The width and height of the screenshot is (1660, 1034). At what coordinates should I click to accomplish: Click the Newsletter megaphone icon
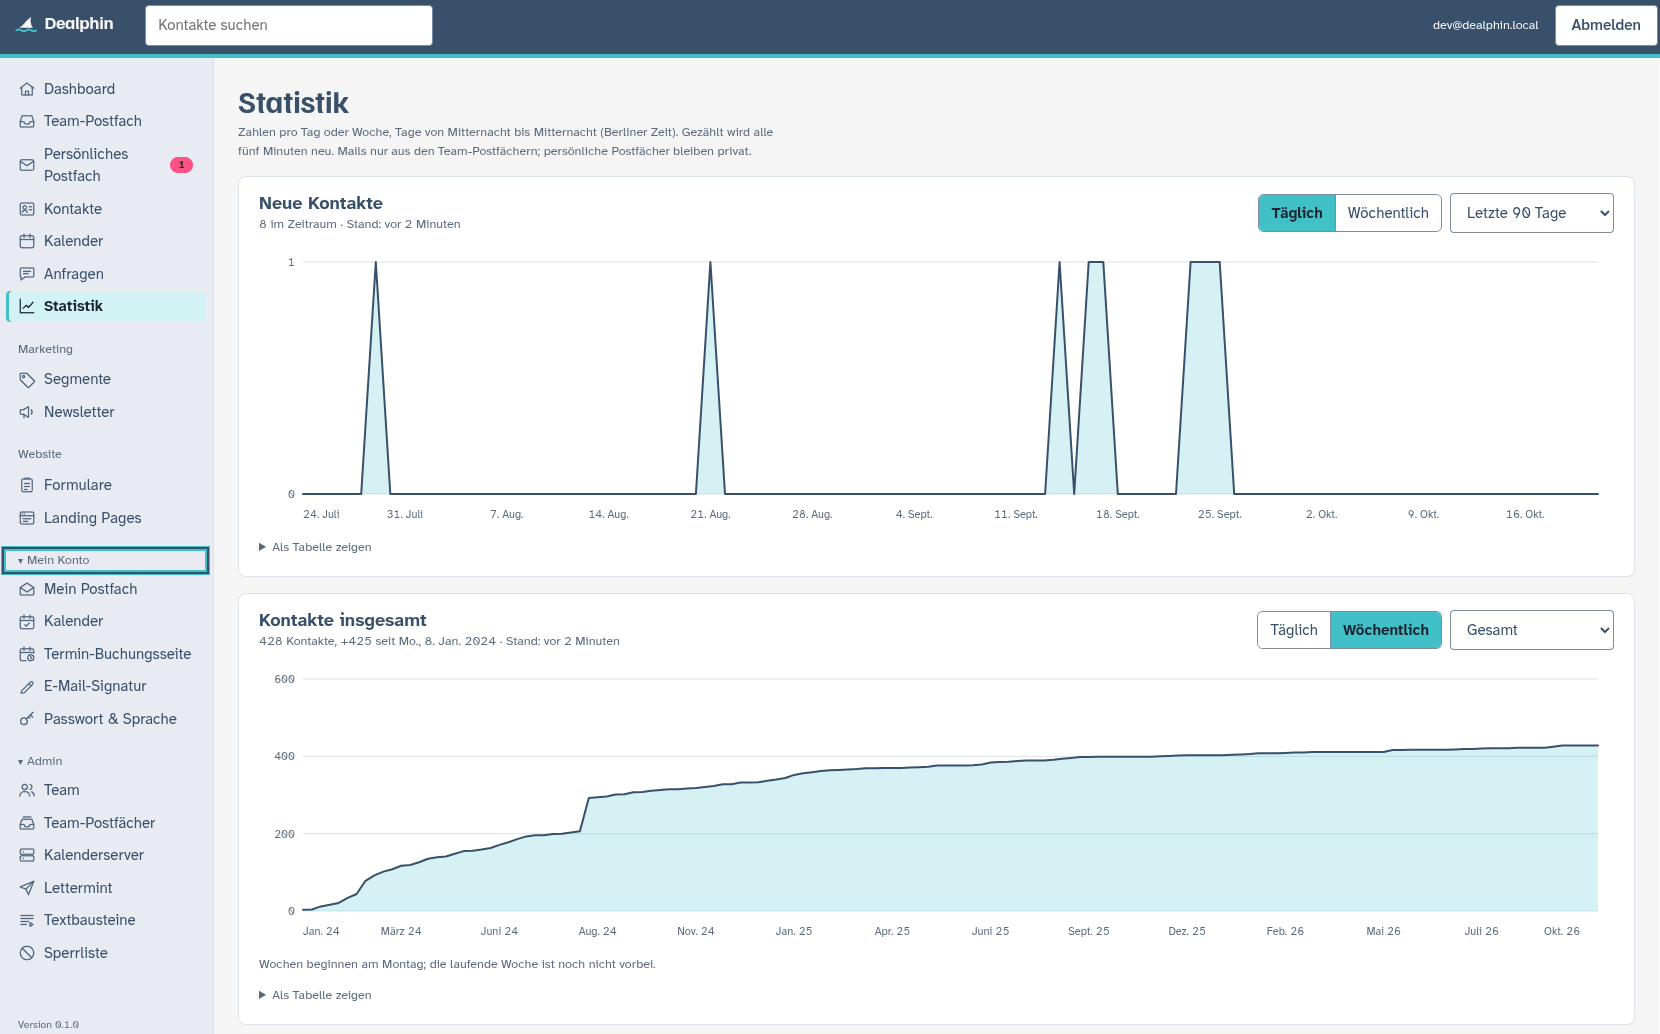[x=27, y=412]
